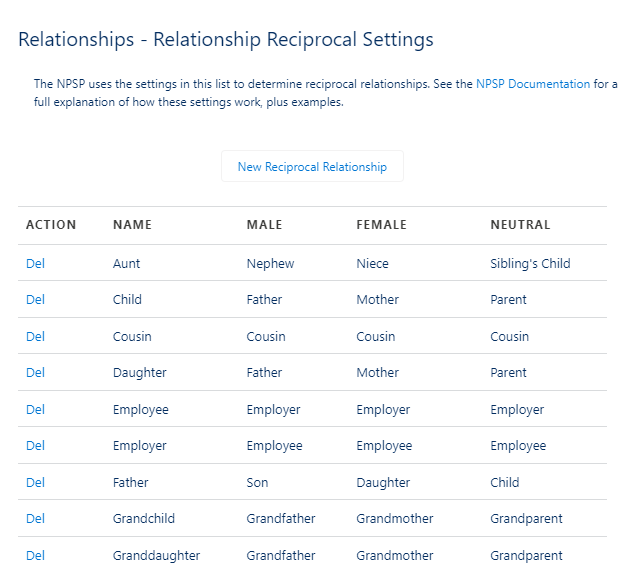Click the Neutral column header
This screenshot has width=629, height=572.
pyautogui.click(x=520, y=225)
